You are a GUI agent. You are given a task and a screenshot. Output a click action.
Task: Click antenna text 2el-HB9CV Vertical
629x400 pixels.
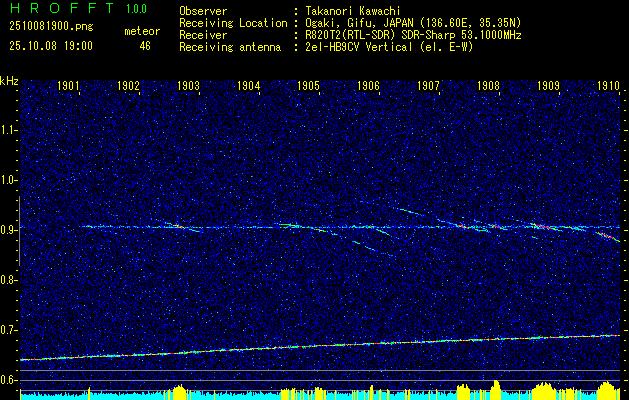pyautogui.click(x=359, y=47)
